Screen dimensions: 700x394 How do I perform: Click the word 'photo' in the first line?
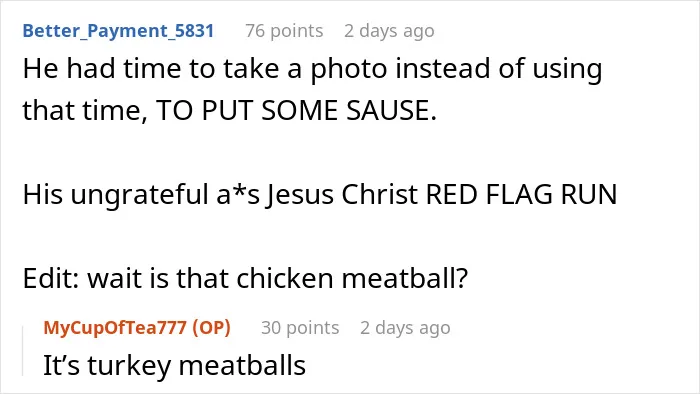tap(349, 70)
